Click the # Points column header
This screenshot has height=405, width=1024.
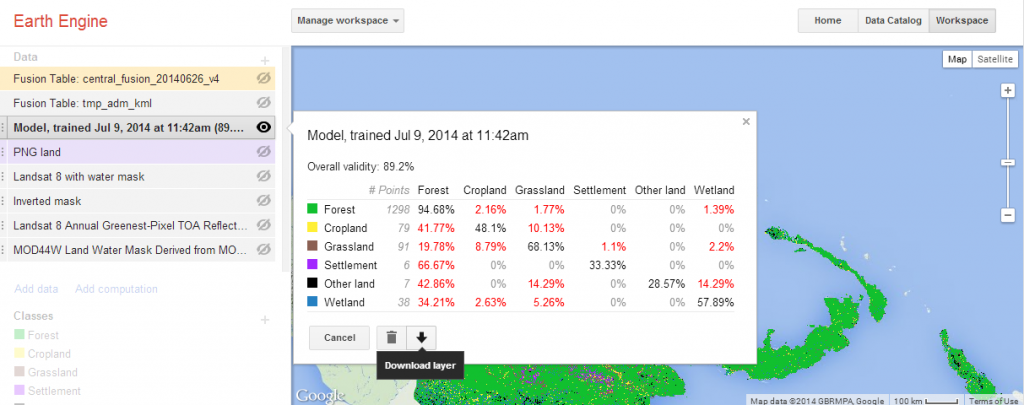(389, 190)
